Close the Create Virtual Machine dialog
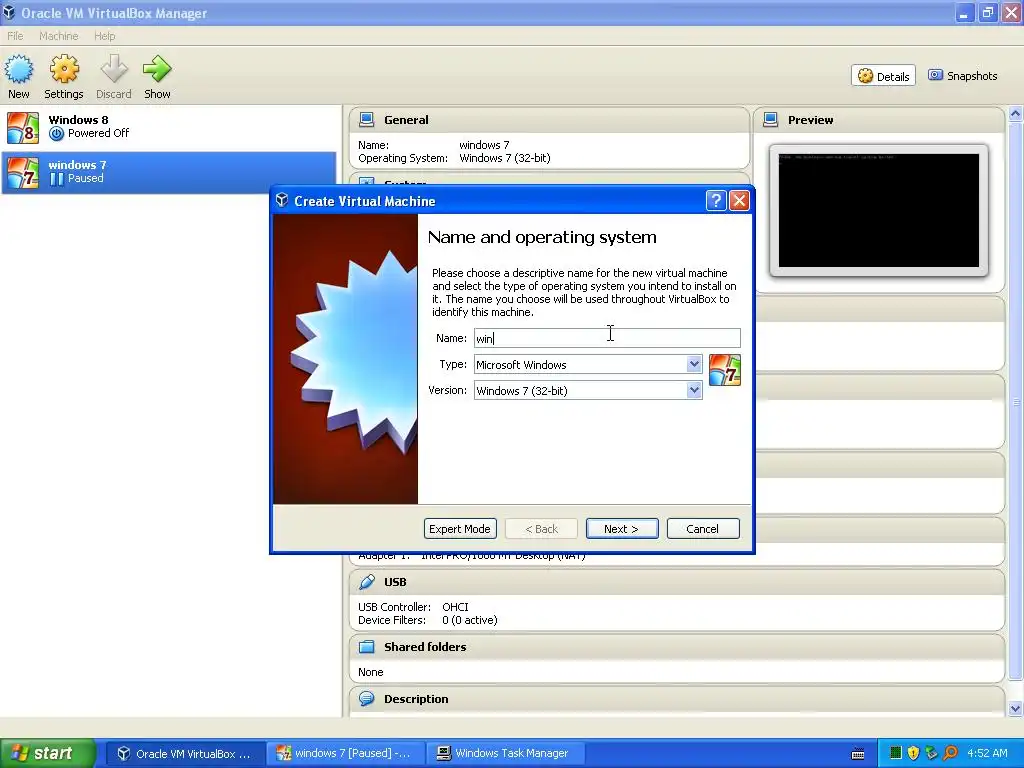 [x=739, y=200]
